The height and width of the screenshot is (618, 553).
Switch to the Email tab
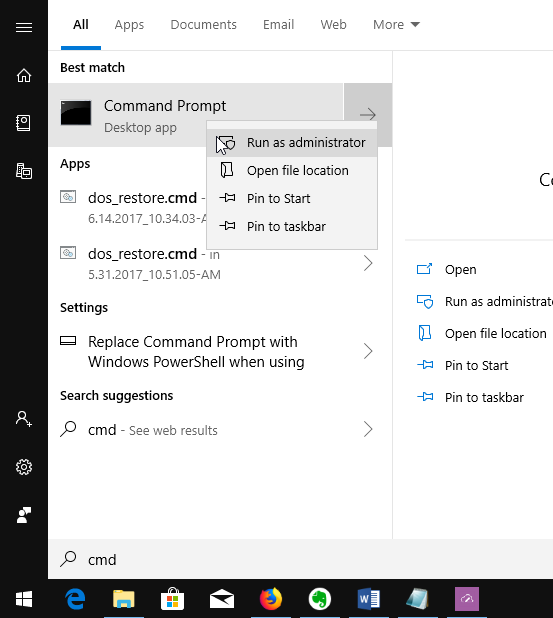(279, 25)
